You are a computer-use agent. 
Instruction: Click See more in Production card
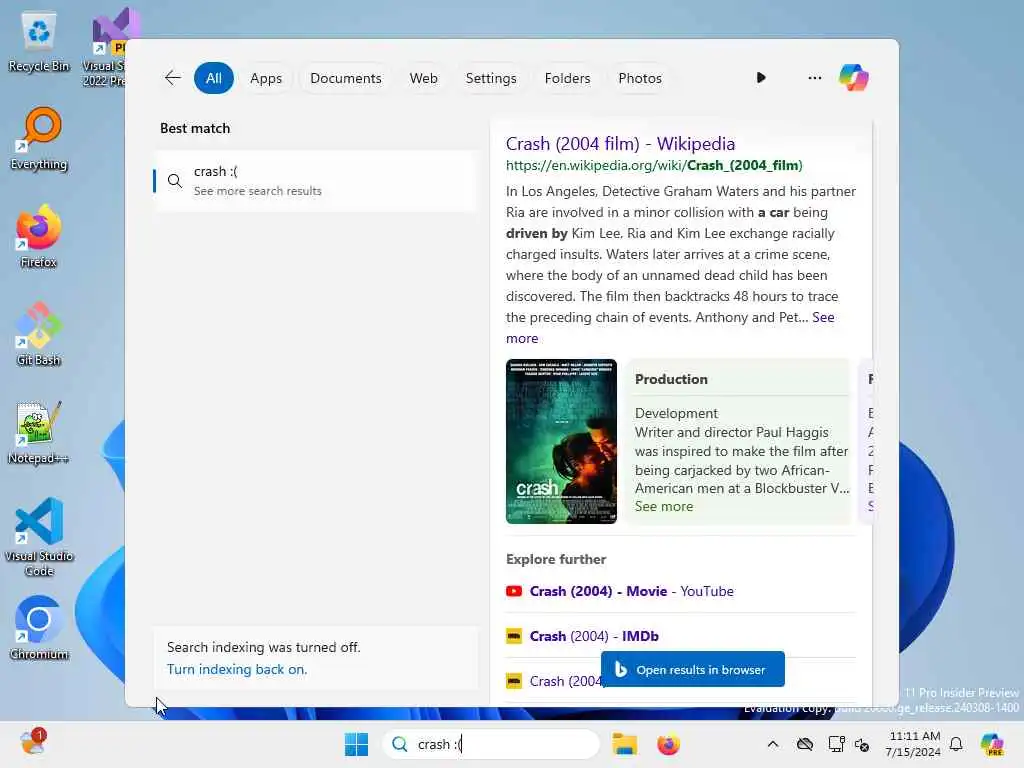click(x=664, y=507)
